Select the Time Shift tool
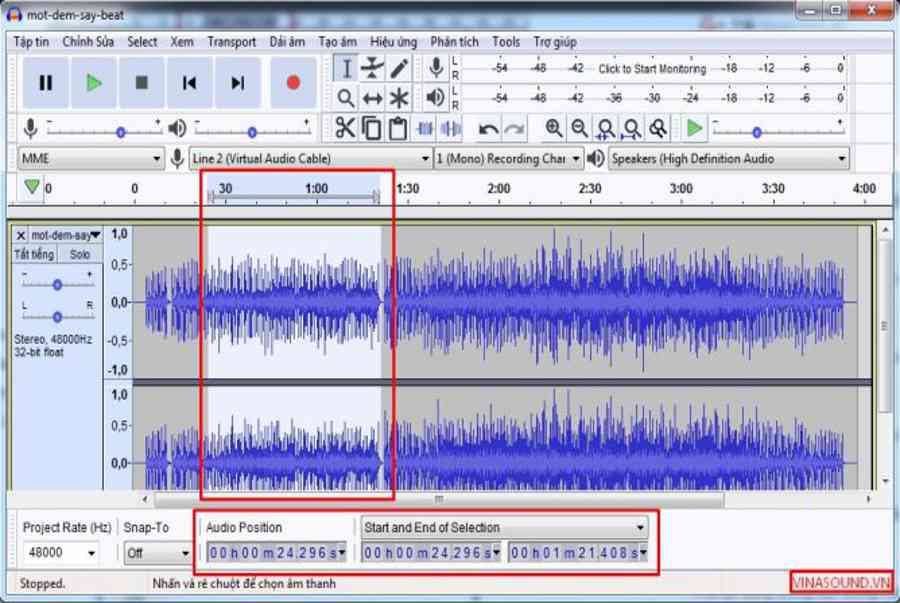 [x=372, y=98]
